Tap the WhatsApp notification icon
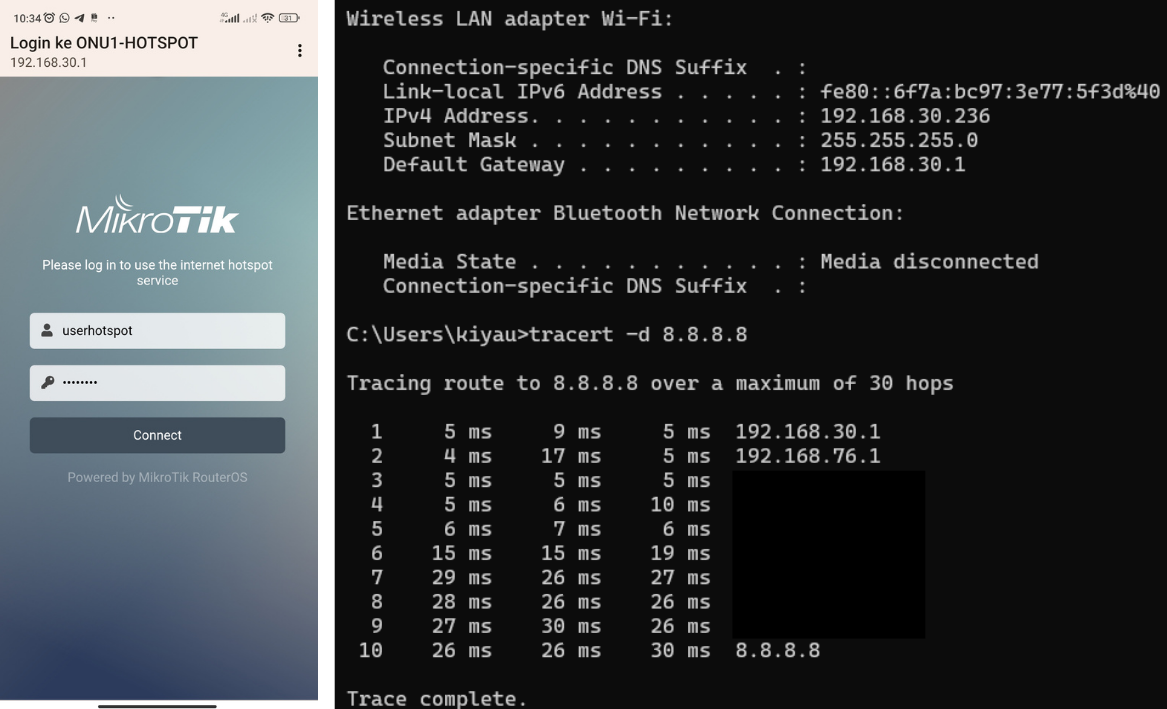Viewport: 1167px width, 709px height. click(x=63, y=18)
